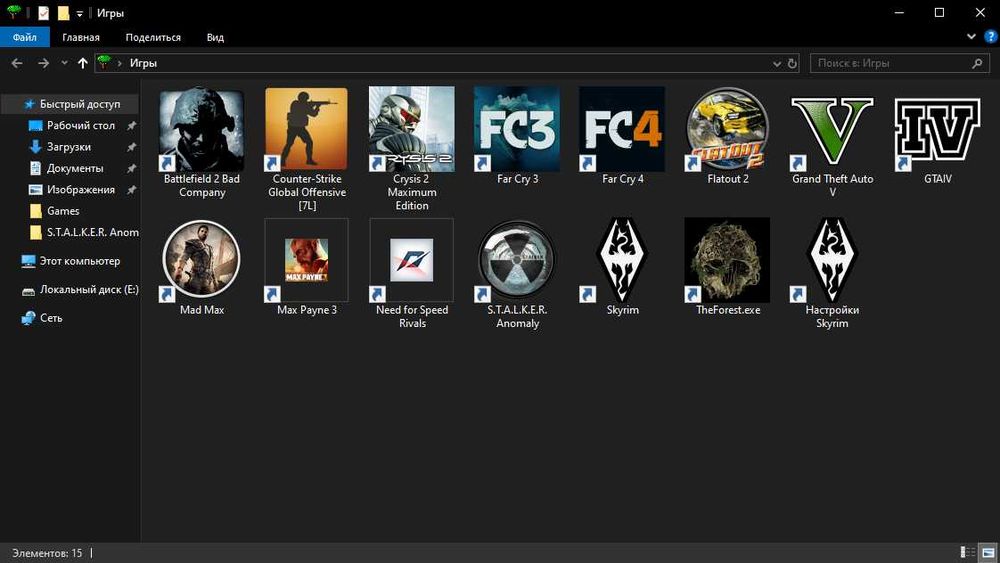Open Explorer help question mark
1000x563 pixels.
[x=990, y=36]
